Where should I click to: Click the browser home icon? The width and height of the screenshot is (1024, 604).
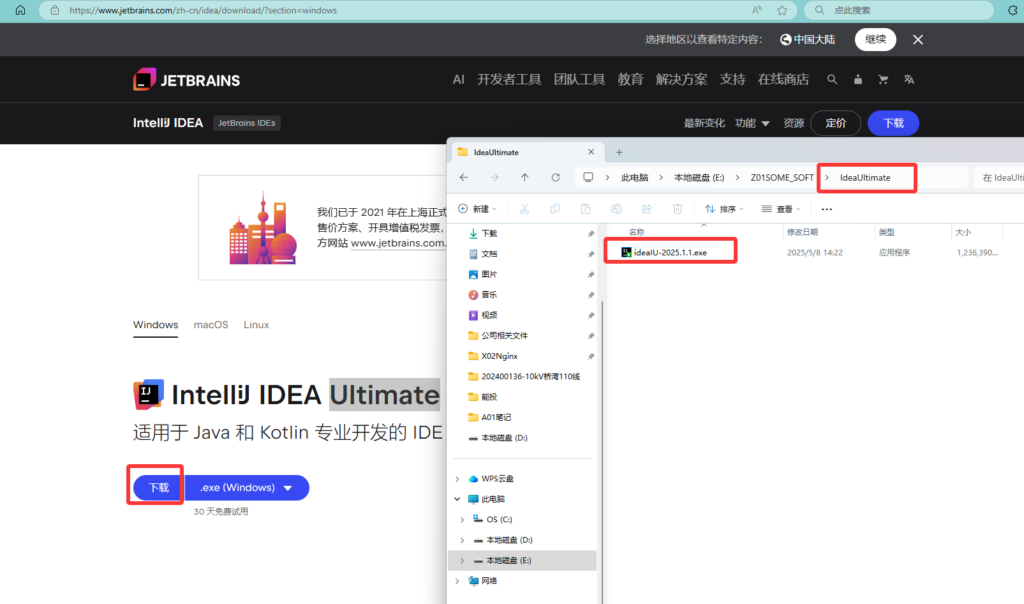[20, 10]
